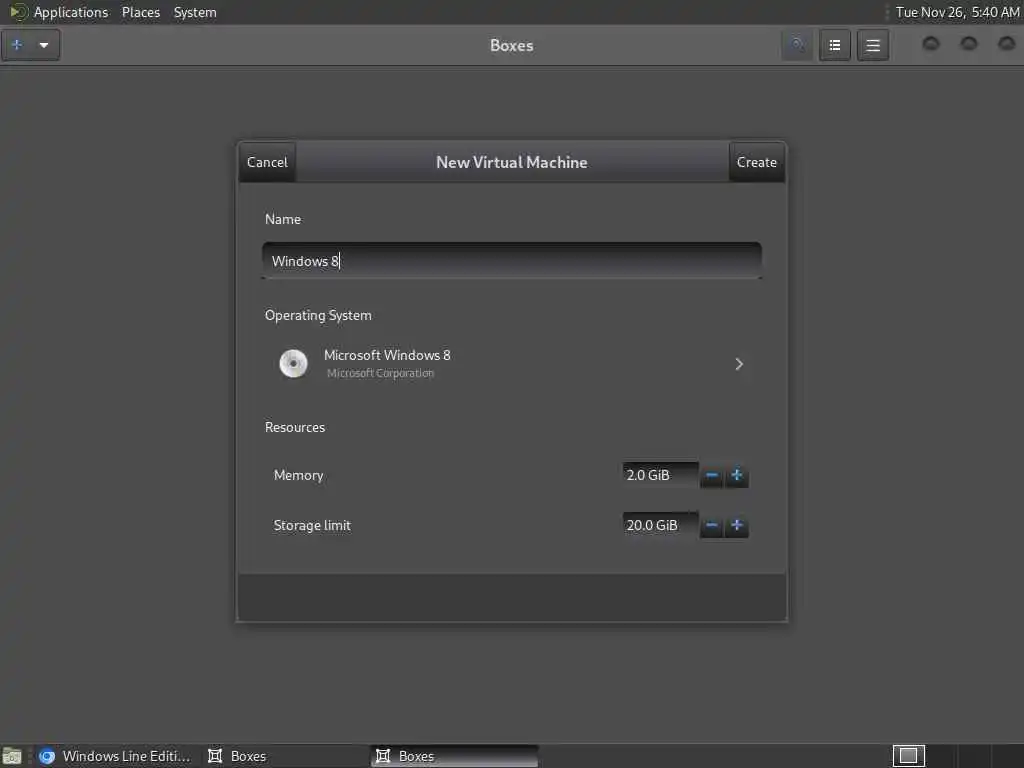Focus the Name field containing Windows 8
The width and height of the screenshot is (1024, 768).
[x=511, y=261]
